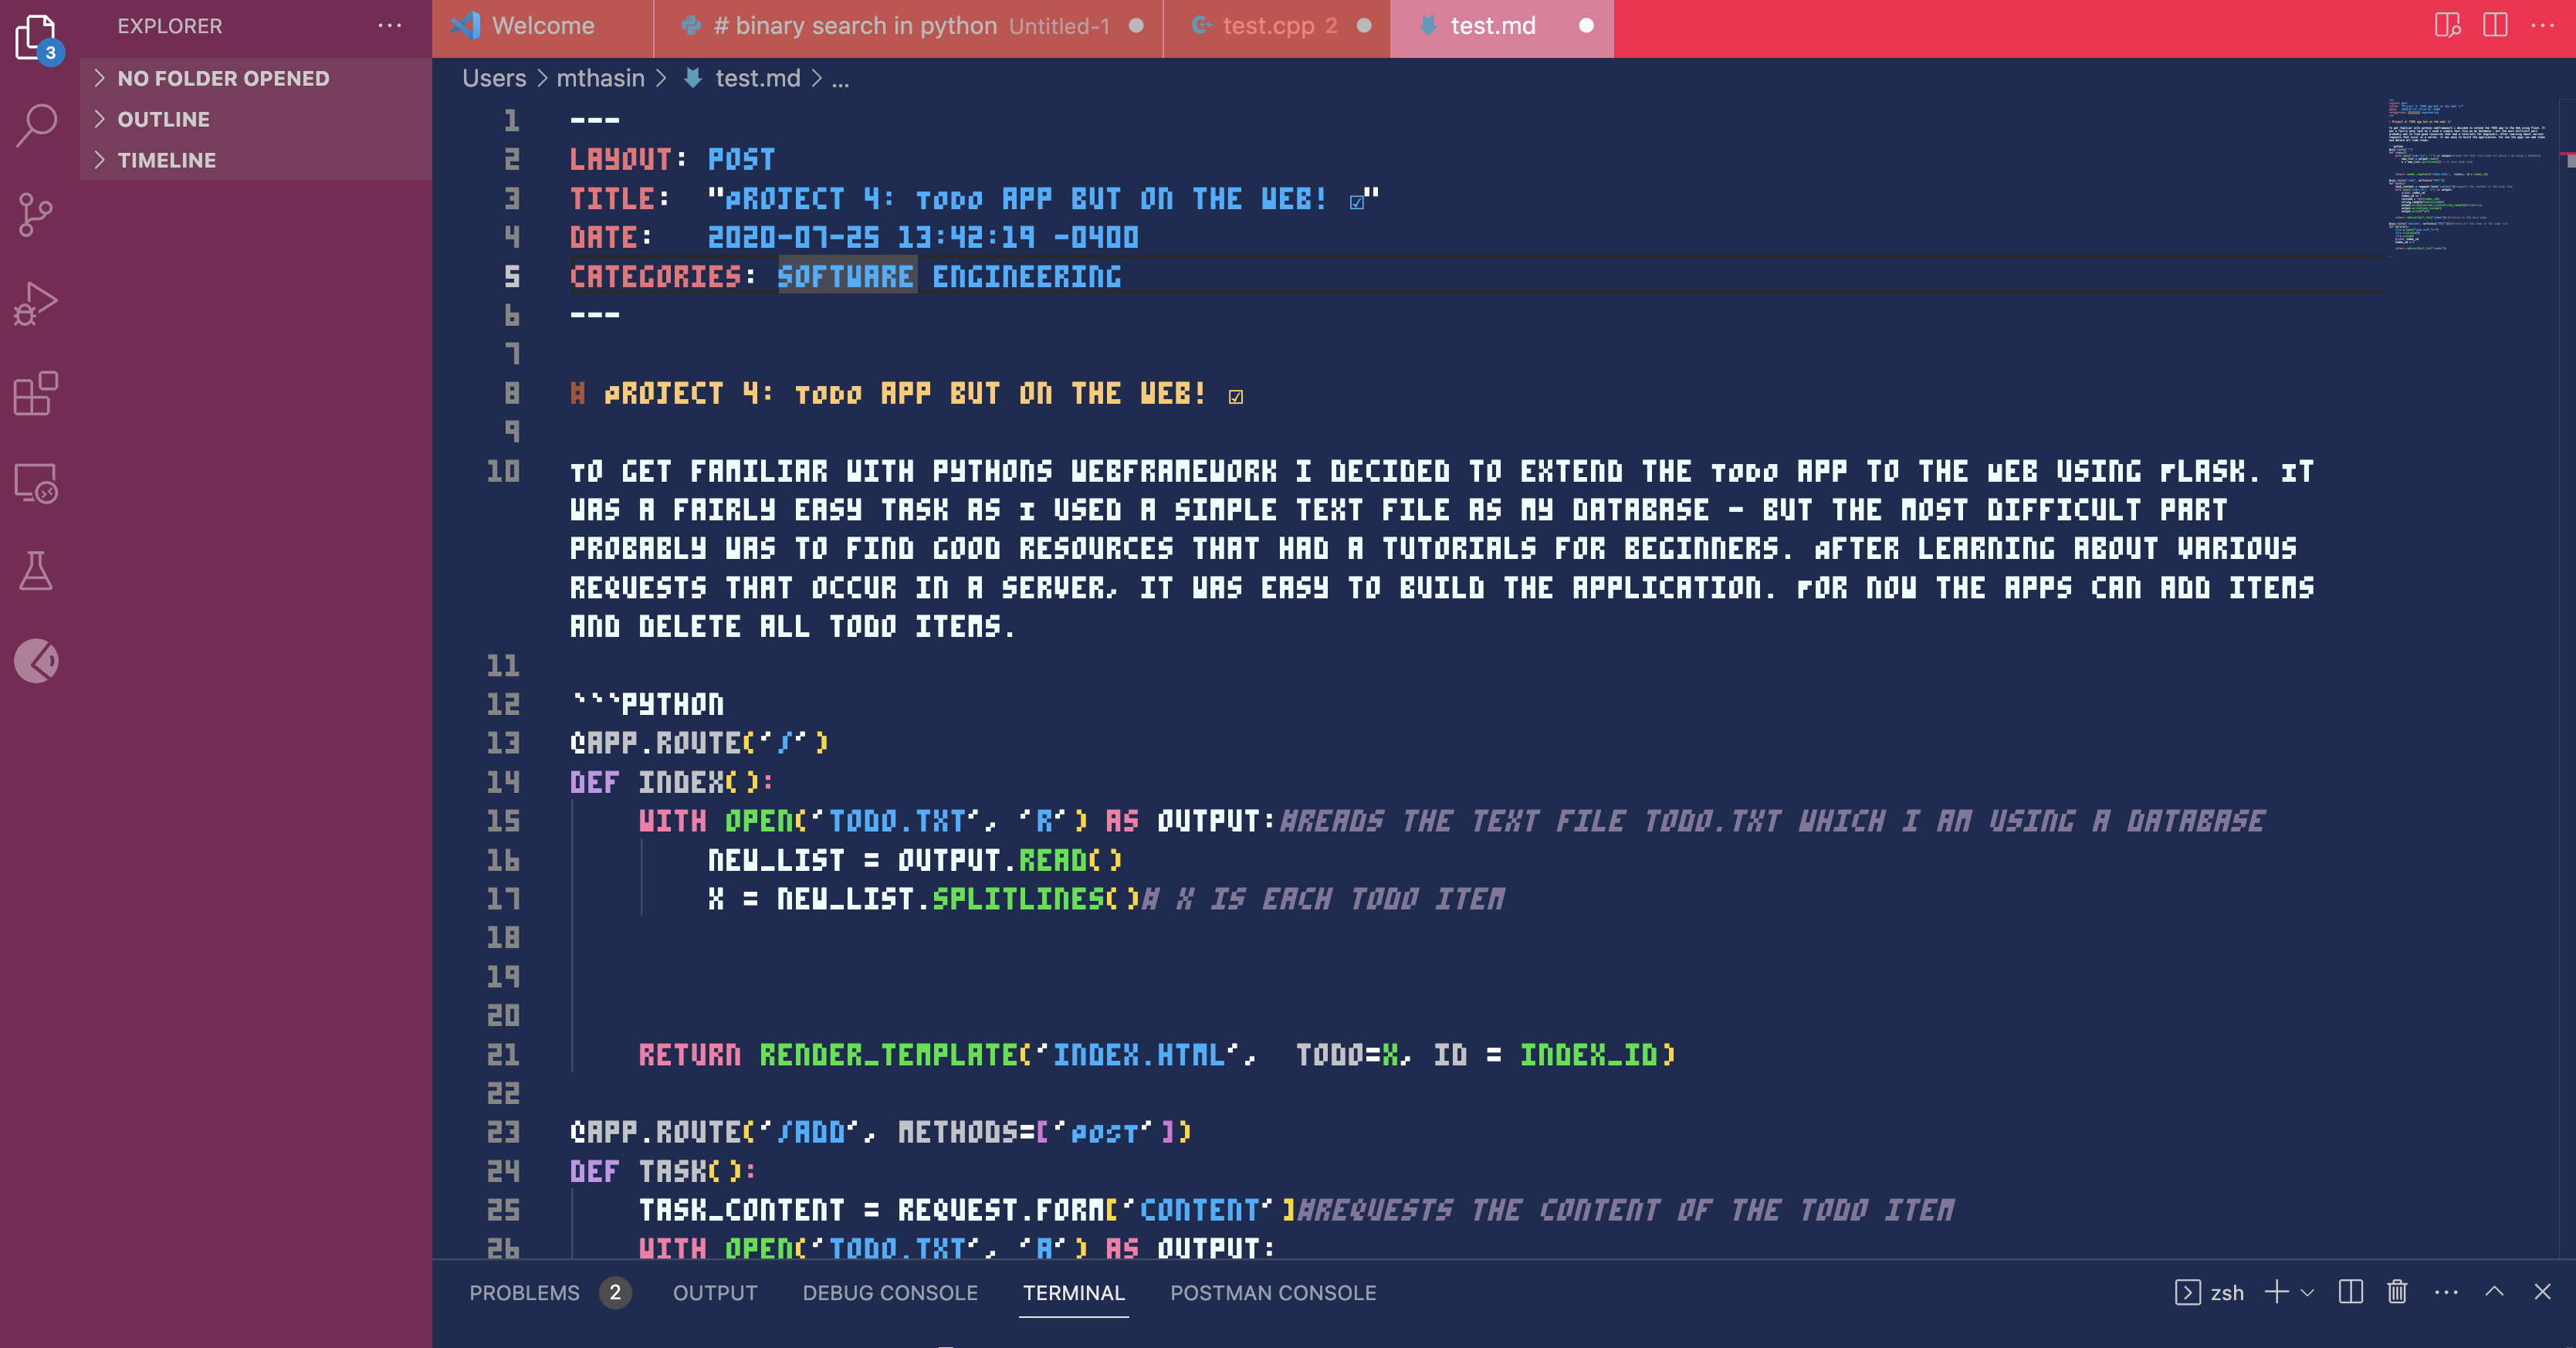2576x1348 pixels.
Task: Click the Project 4 markdown heading line
Action: (x=906, y=393)
